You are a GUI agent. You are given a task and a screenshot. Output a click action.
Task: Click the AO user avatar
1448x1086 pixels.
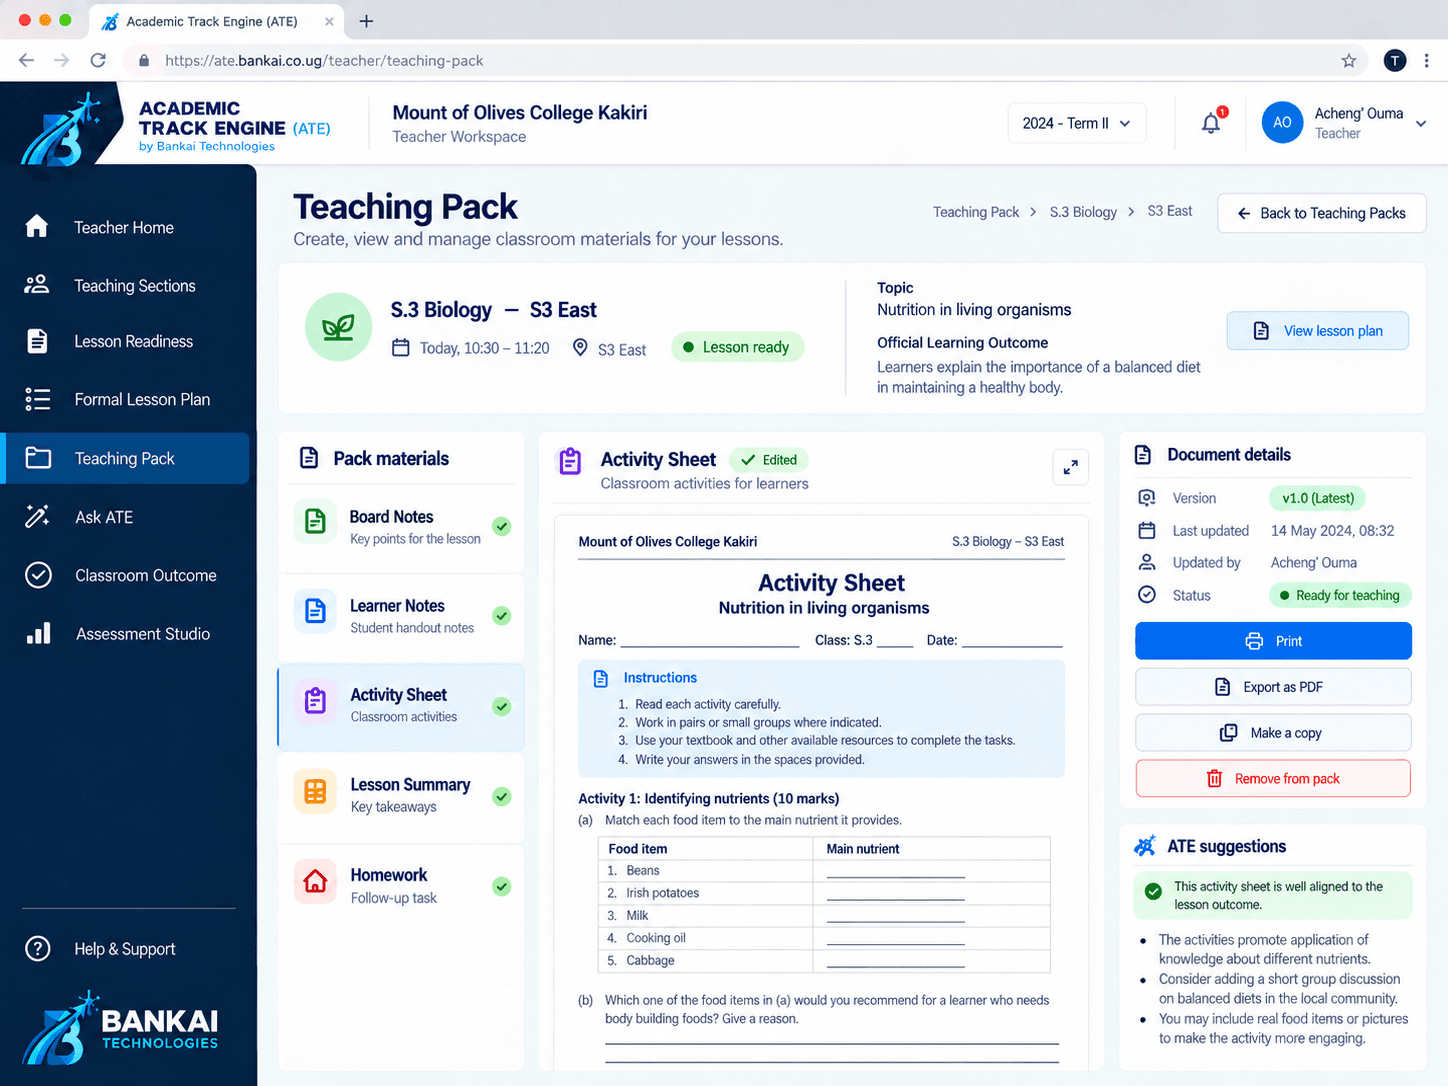tap(1282, 122)
